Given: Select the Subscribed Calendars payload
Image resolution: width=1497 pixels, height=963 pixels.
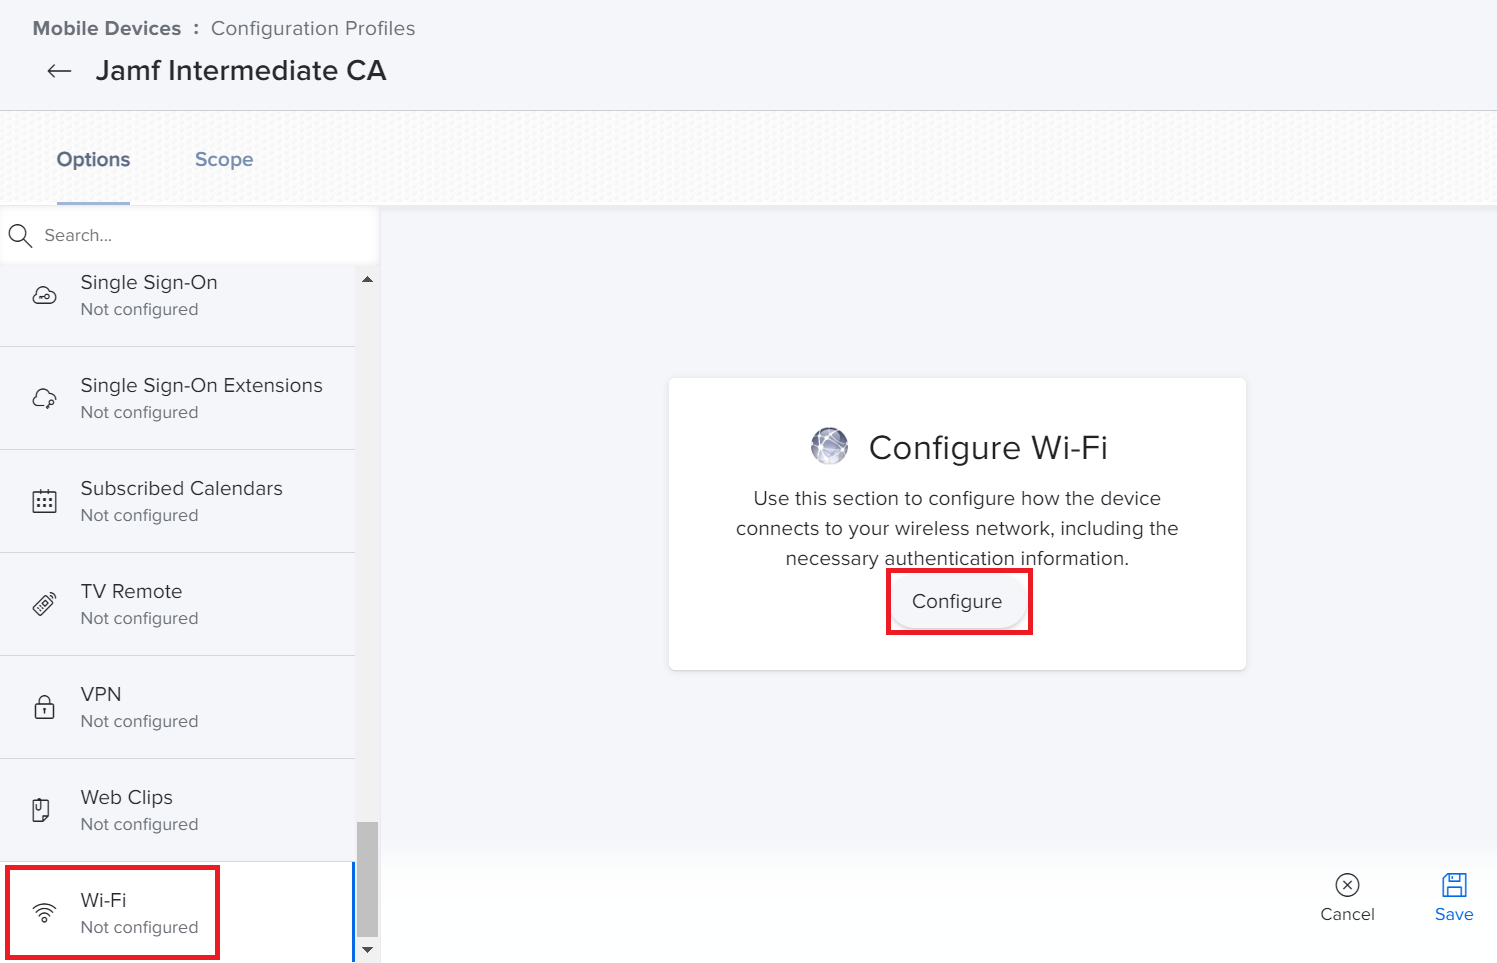Looking at the screenshot, I should [177, 501].
